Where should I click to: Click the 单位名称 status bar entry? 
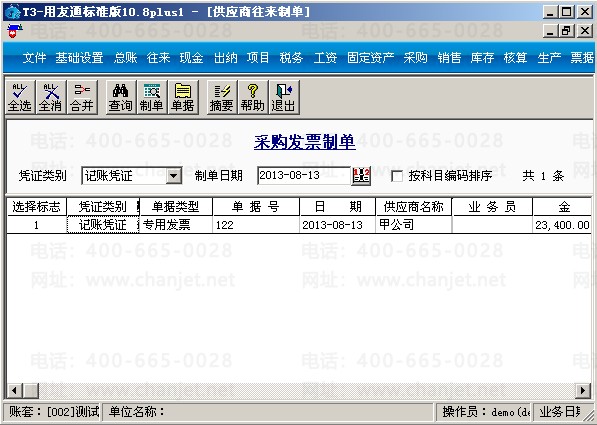coord(268,412)
